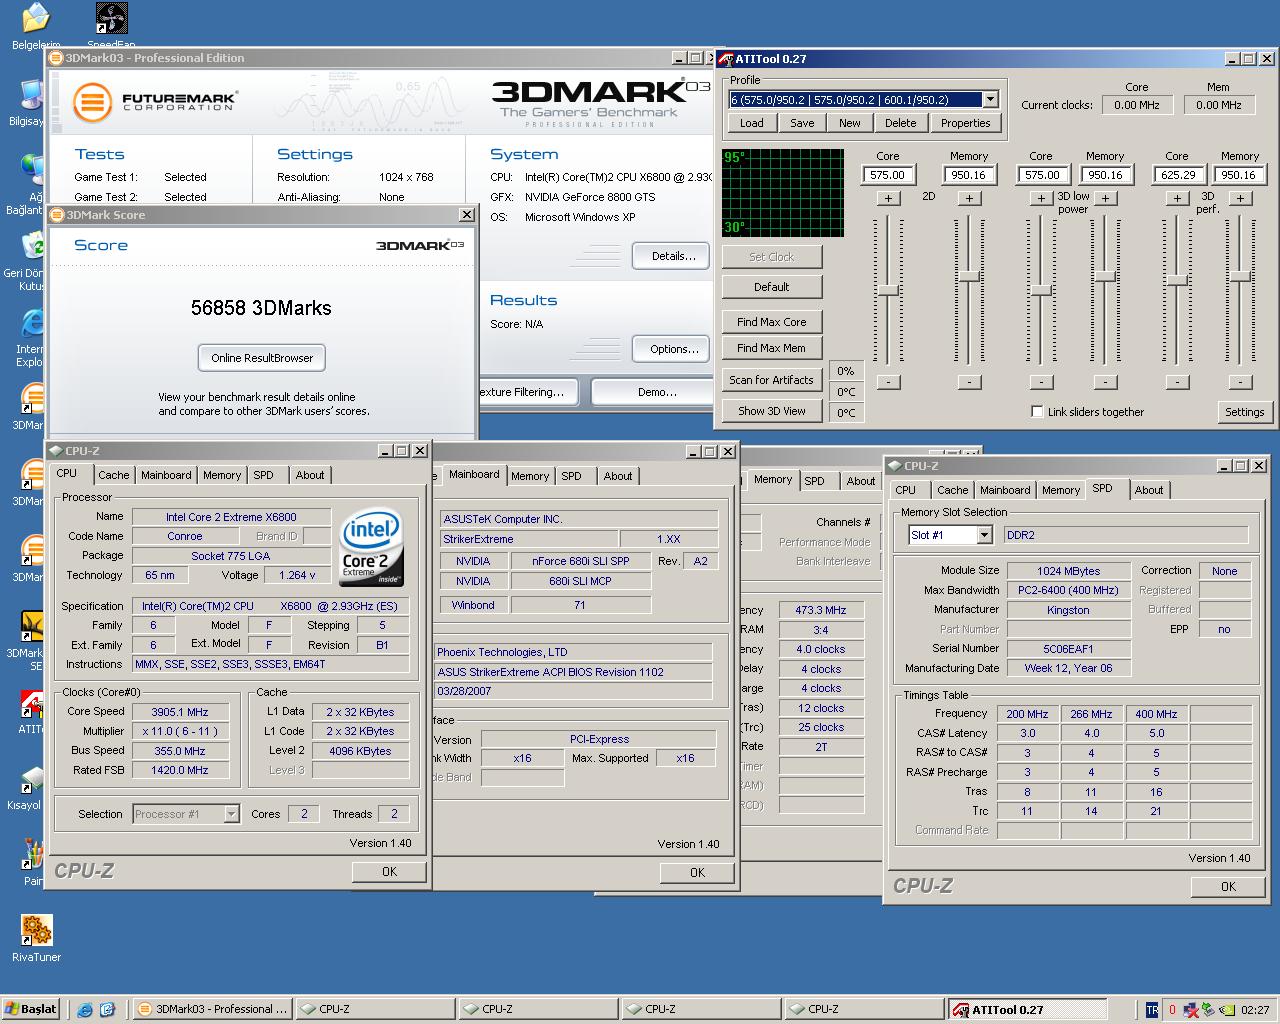The width and height of the screenshot is (1280, 1024).
Task: Click the ATITool Settings button
Action: coord(1245,411)
